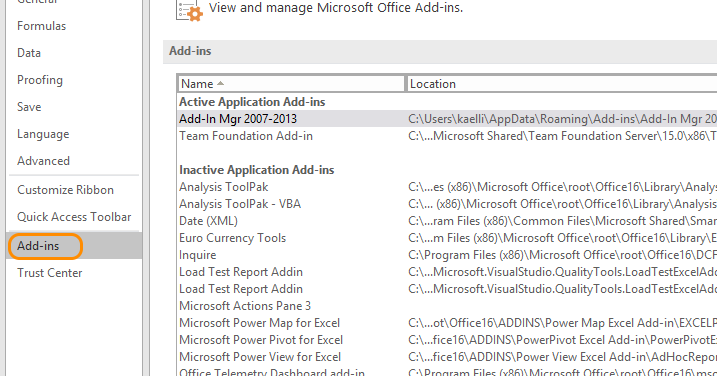This screenshot has width=717, height=376.
Task: Open Customize Ribbon settings
Action: [x=65, y=190]
